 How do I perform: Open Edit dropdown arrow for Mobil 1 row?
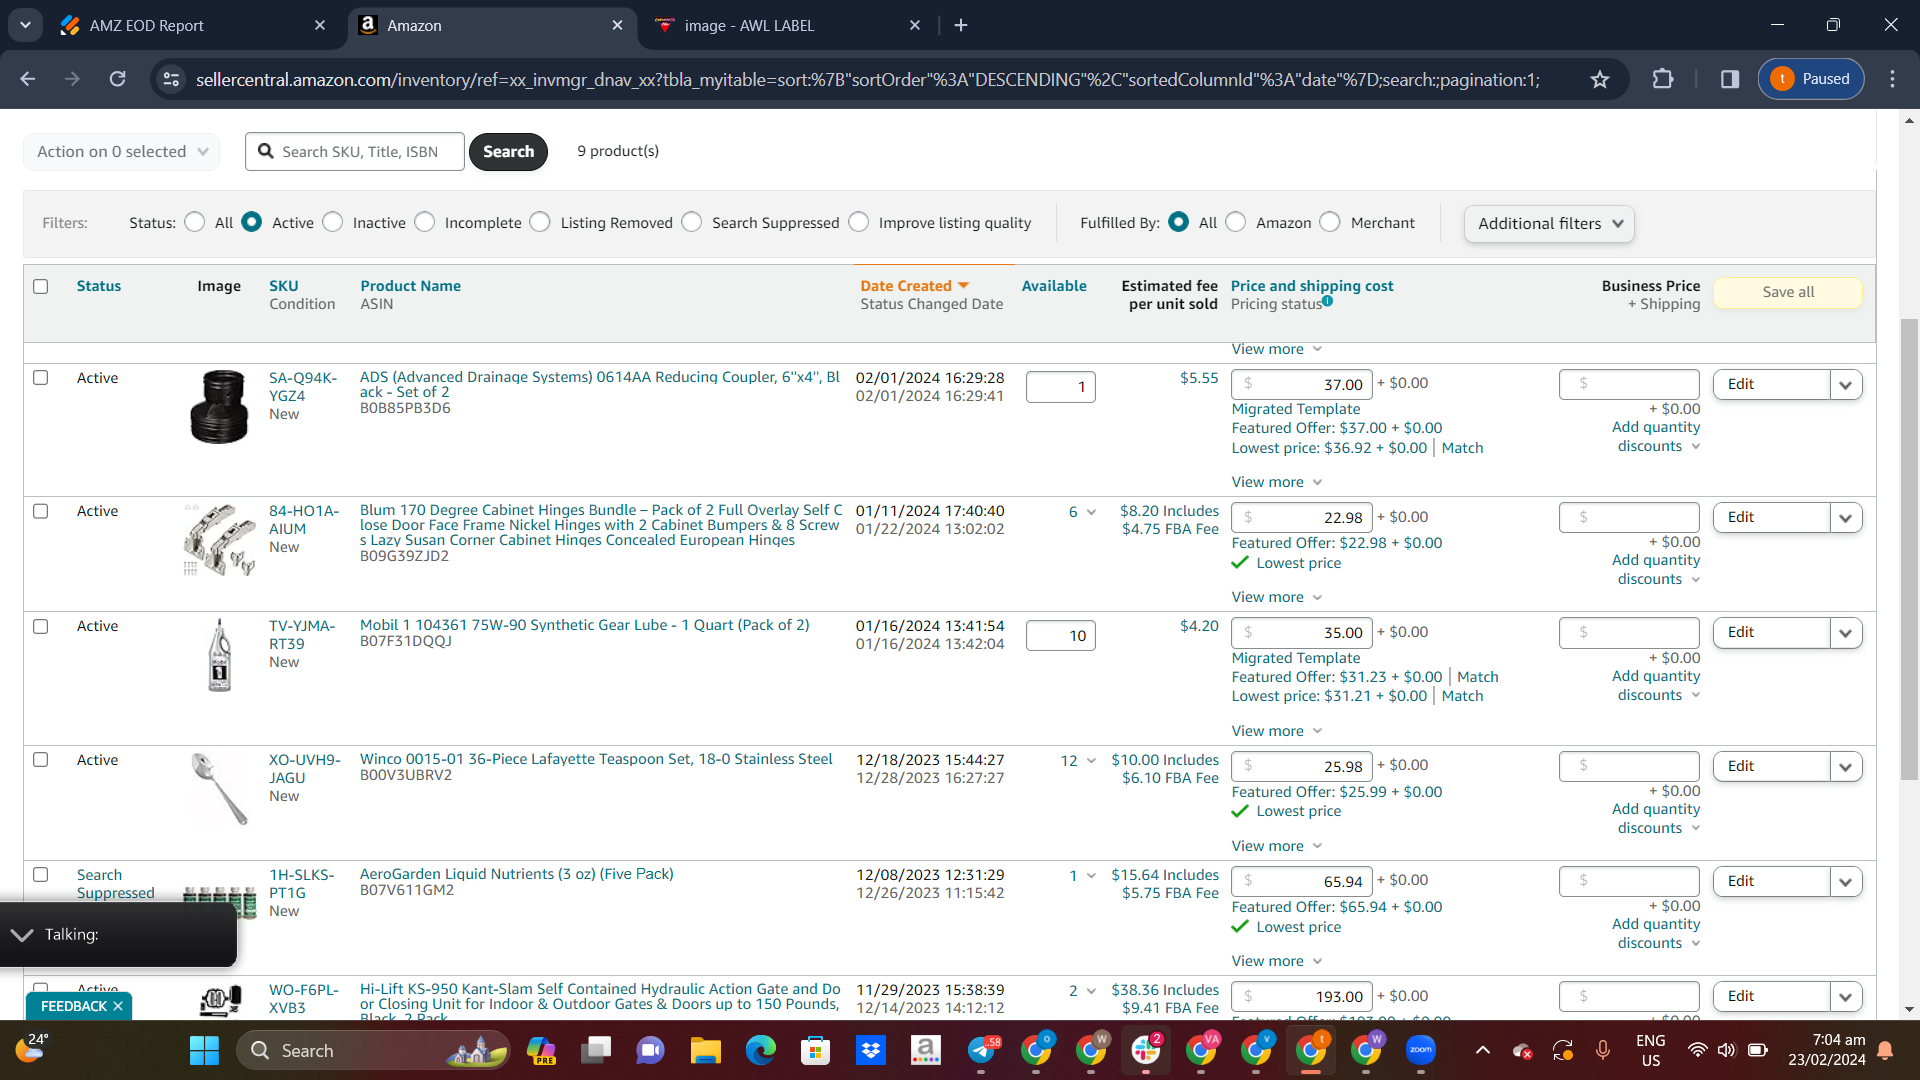[1846, 633]
